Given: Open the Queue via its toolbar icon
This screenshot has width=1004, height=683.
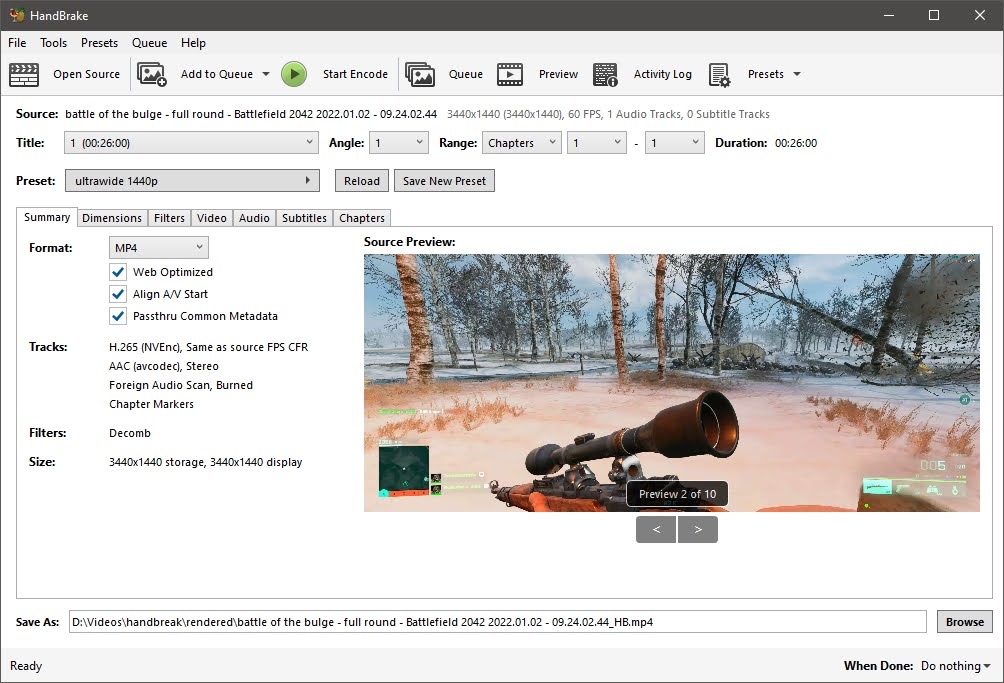Looking at the screenshot, I should point(420,74).
